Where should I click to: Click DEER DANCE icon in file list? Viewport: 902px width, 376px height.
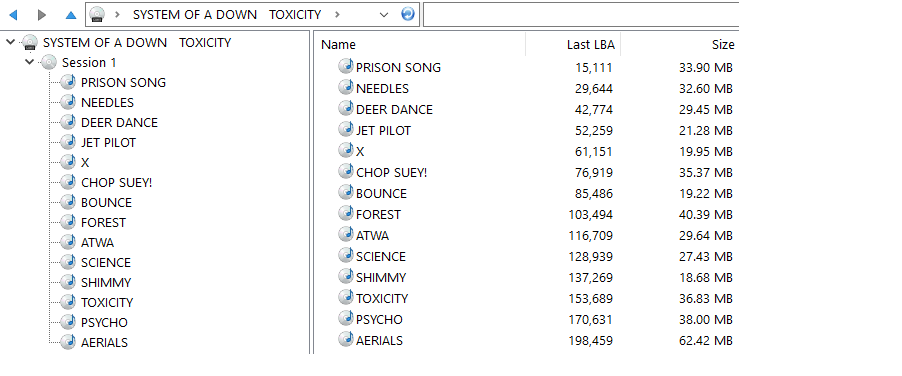[x=346, y=108]
